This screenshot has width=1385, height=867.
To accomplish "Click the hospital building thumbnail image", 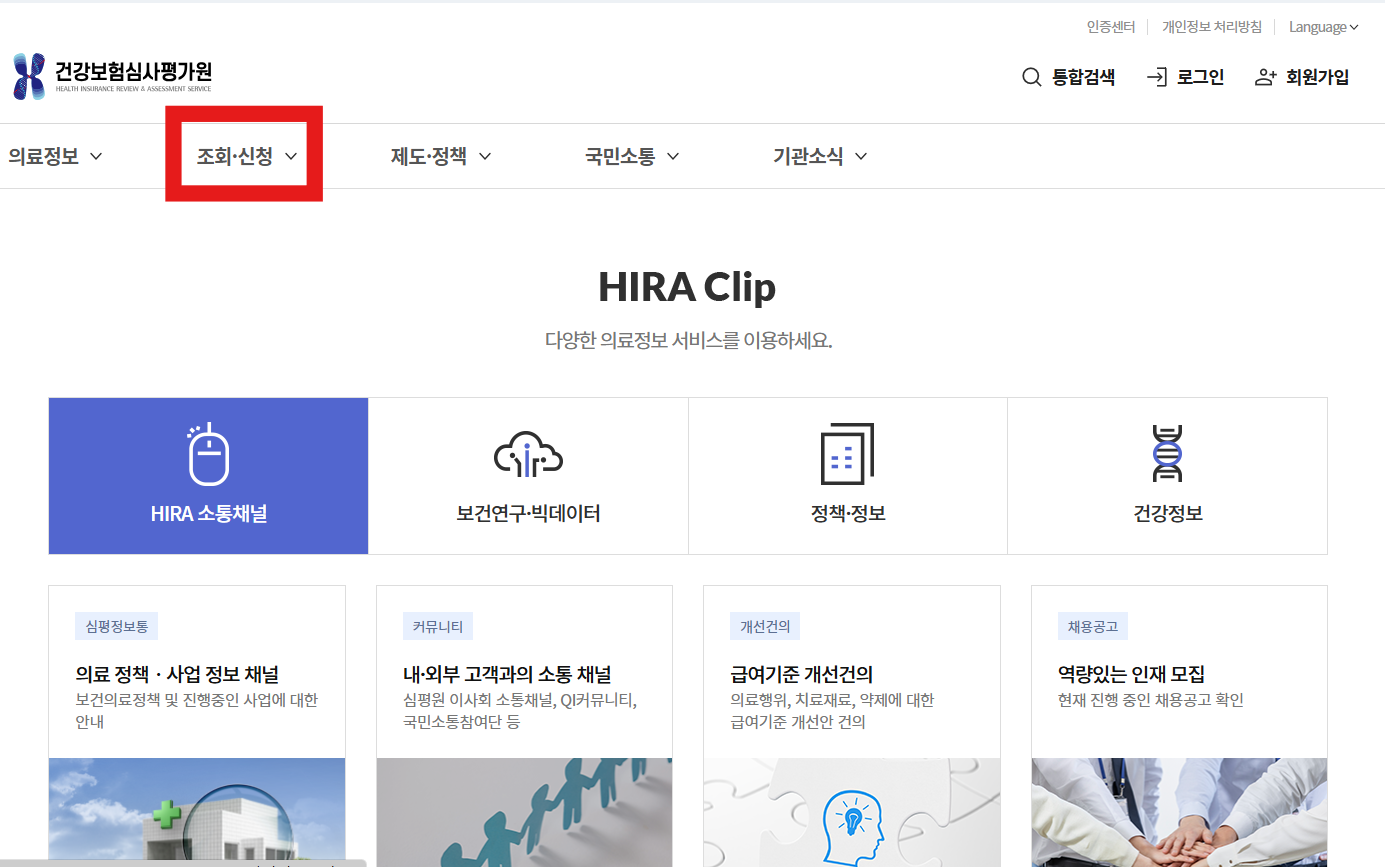I will point(197,812).
